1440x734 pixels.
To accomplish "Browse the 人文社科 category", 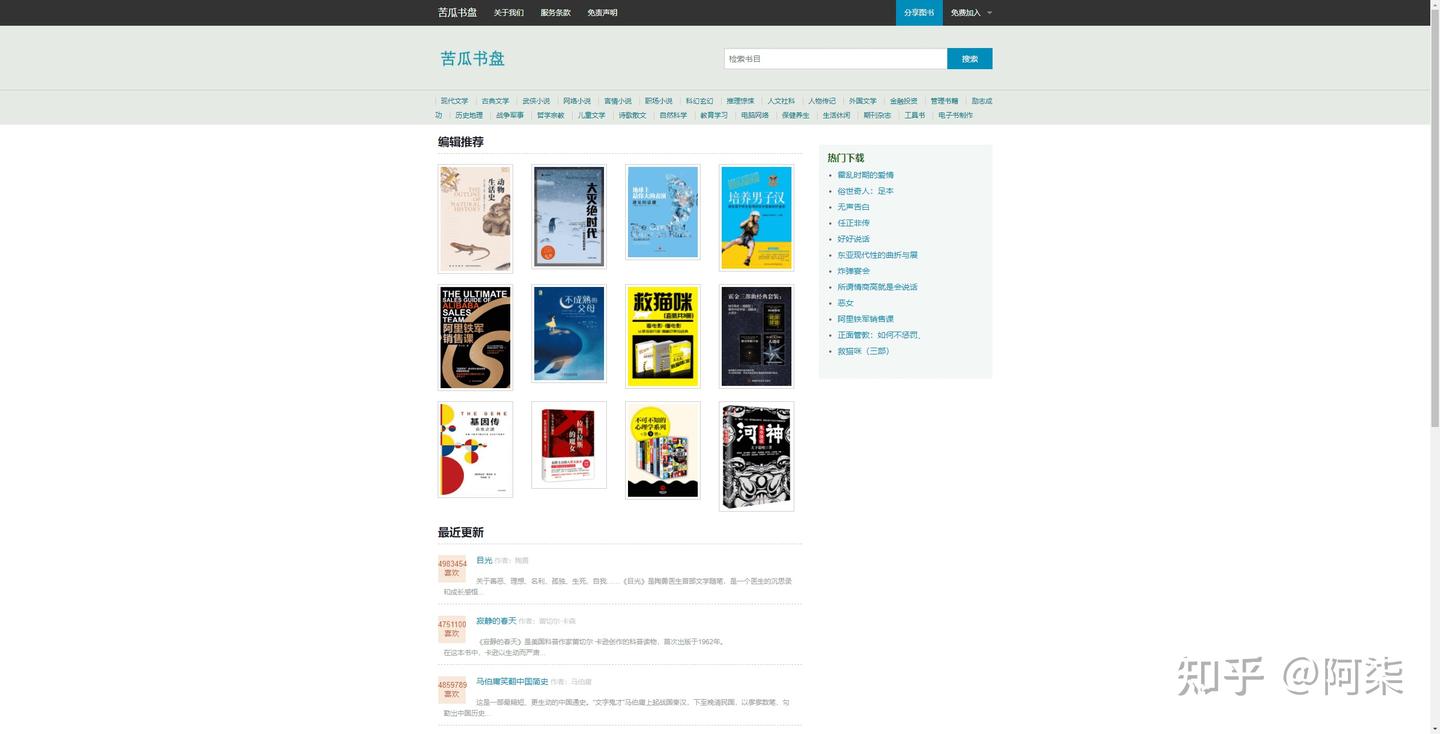I will click(781, 101).
